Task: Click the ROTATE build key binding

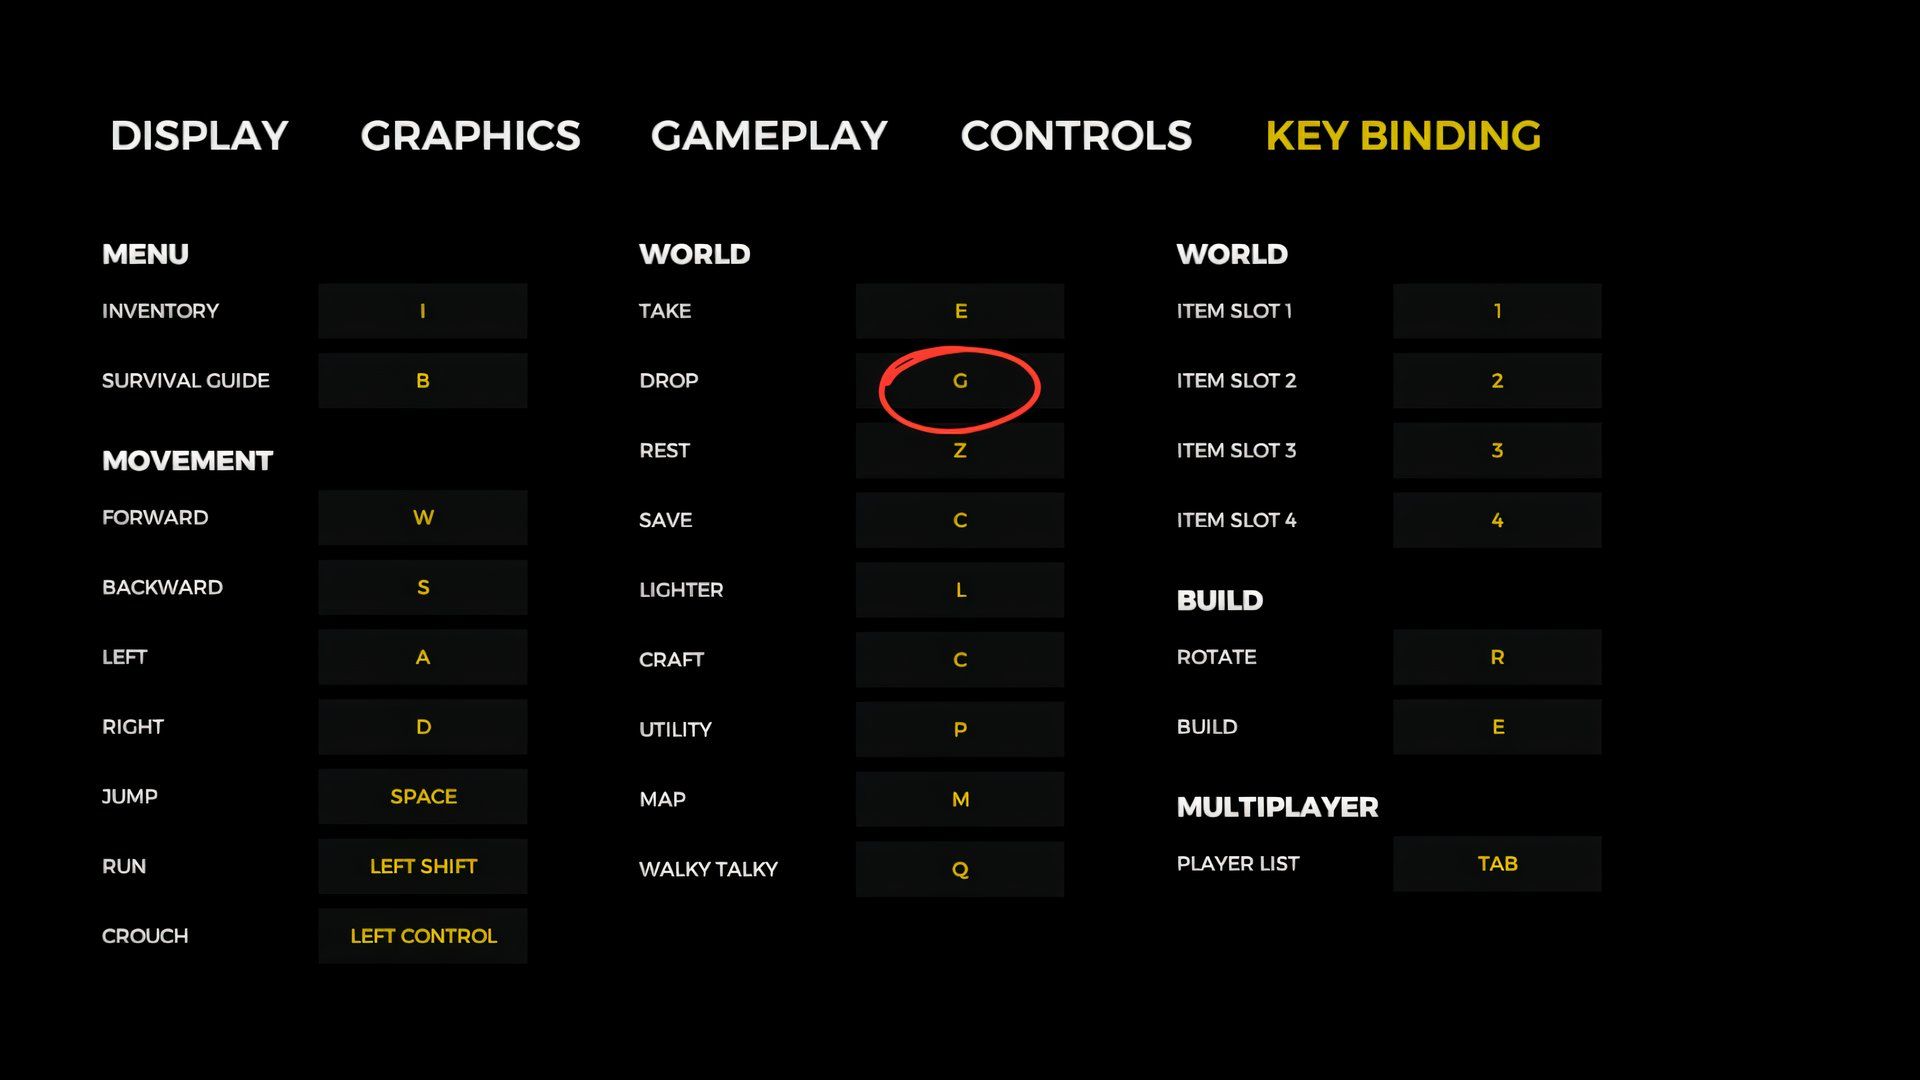Action: [x=1495, y=657]
